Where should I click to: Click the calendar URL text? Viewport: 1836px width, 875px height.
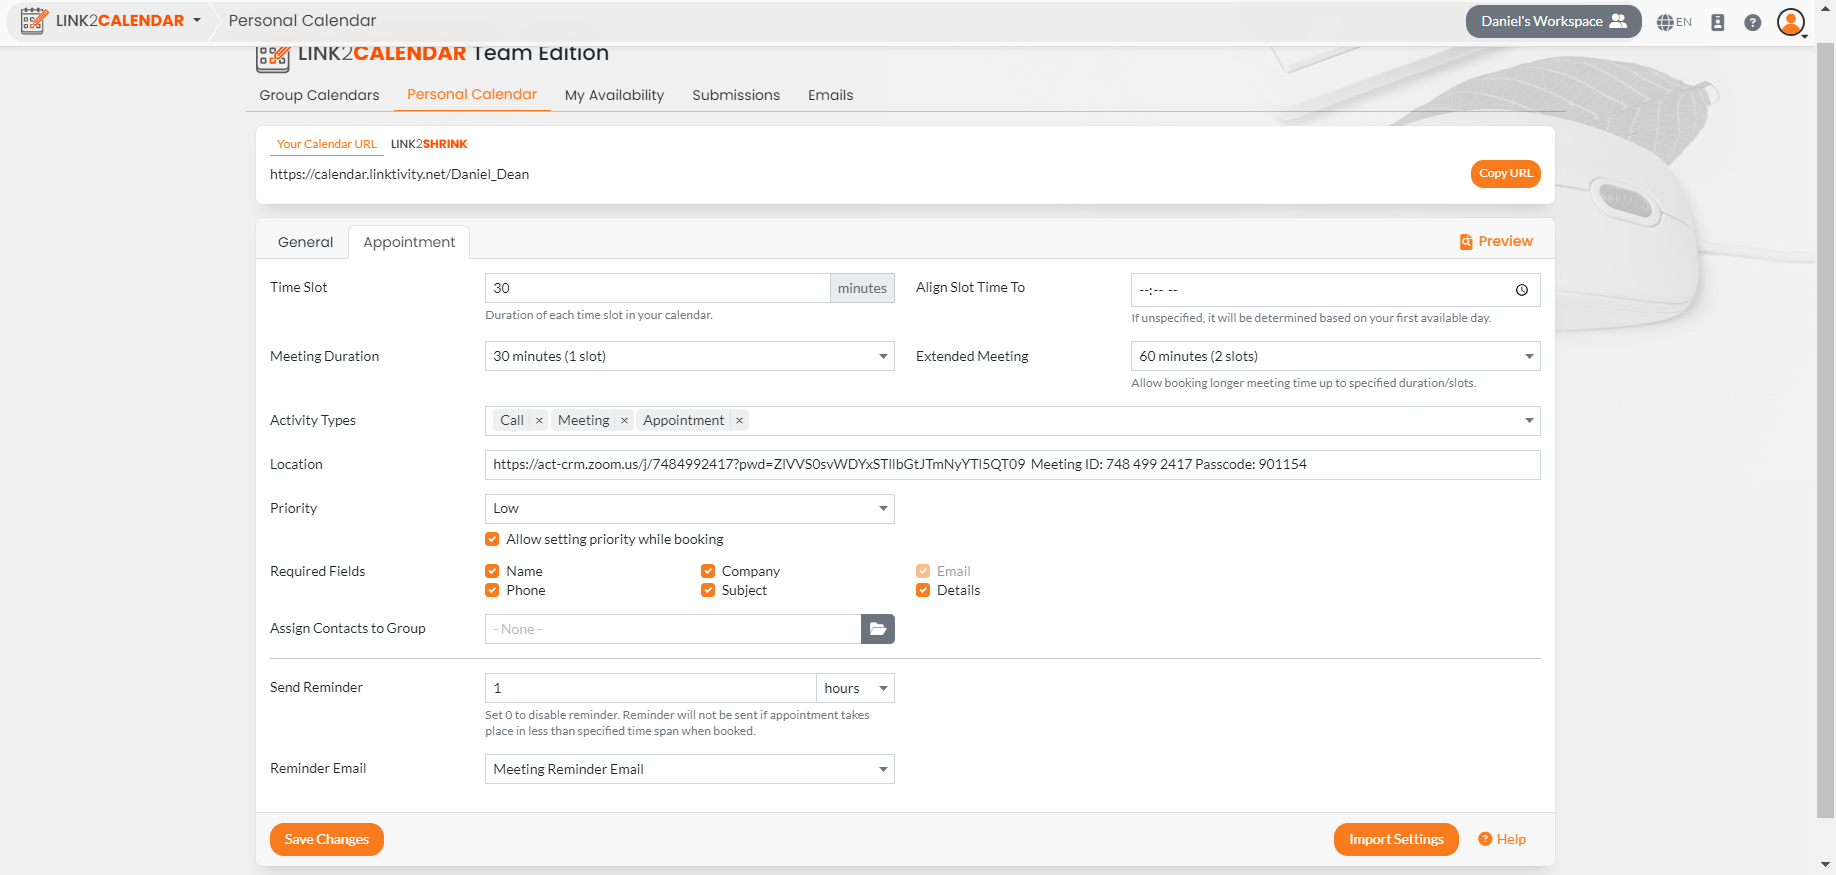399,174
